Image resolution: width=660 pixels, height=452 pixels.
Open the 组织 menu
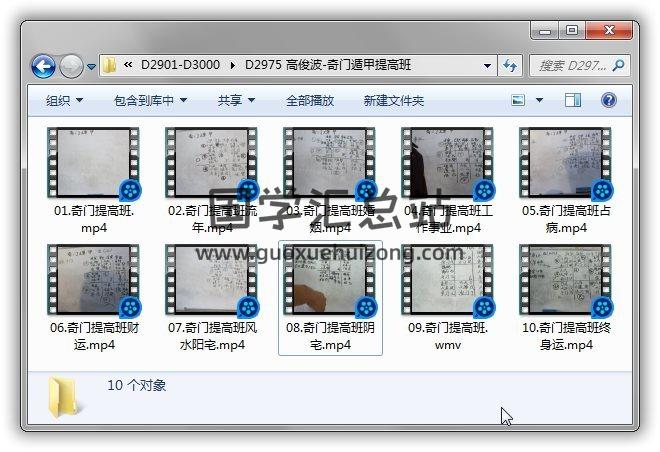tap(64, 100)
